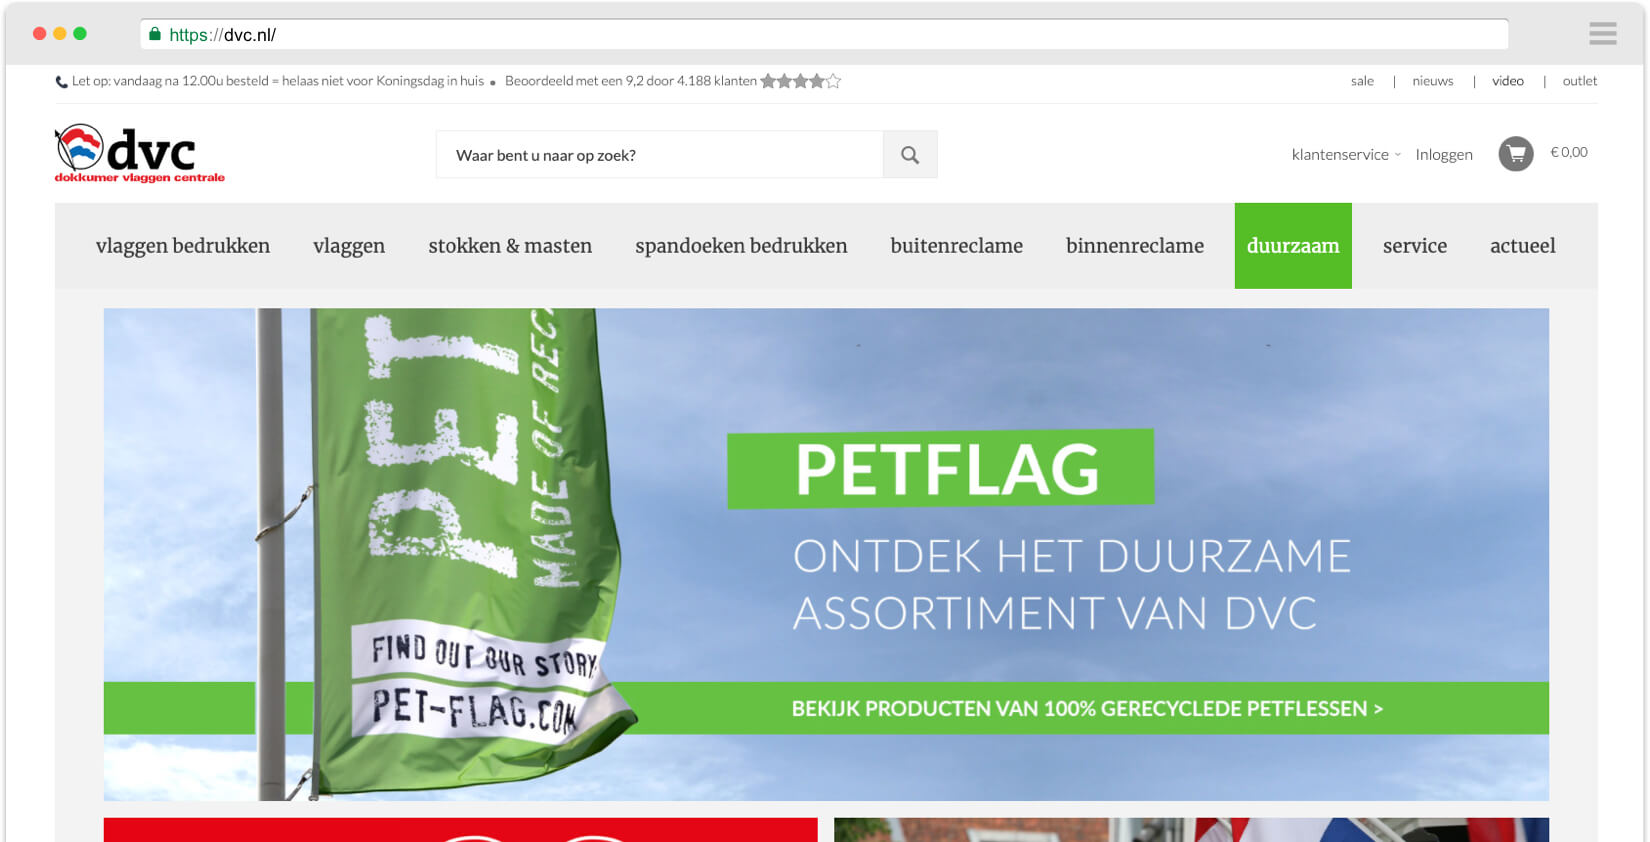Image resolution: width=1650 pixels, height=842 pixels.
Task: Click the Inloggen link
Action: (1444, 154)
